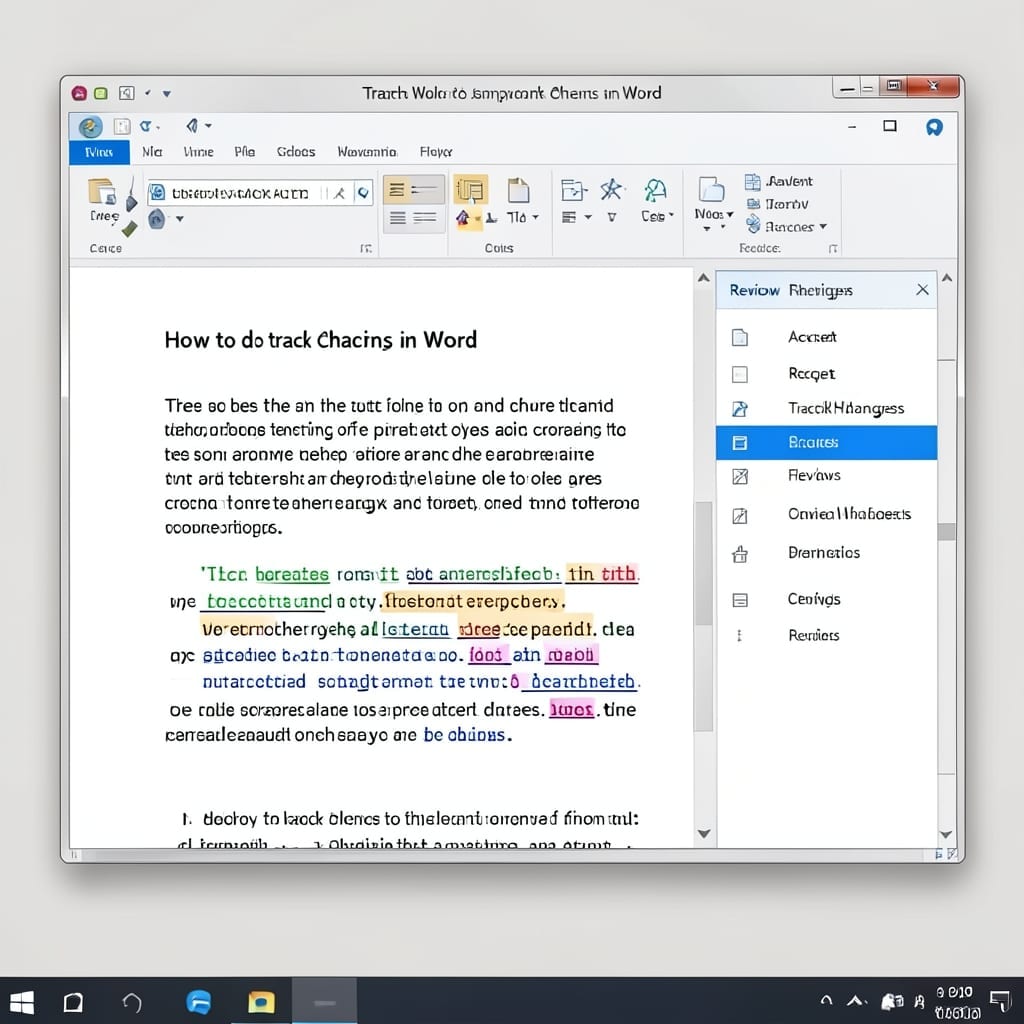This screenshot has height=1024, width=1024.
Task: Click the star-shaped icon in the ribbon
Action: [x=611, y=190]
